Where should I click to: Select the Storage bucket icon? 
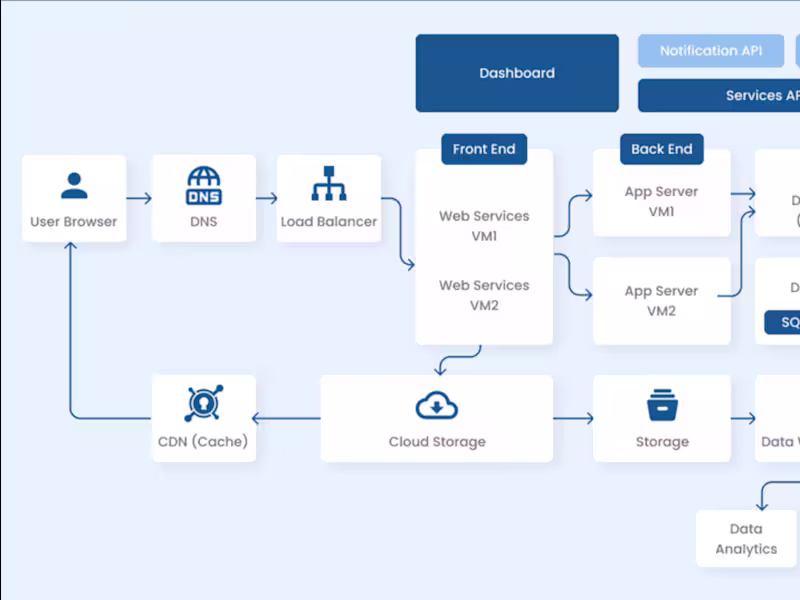point(662,406)
